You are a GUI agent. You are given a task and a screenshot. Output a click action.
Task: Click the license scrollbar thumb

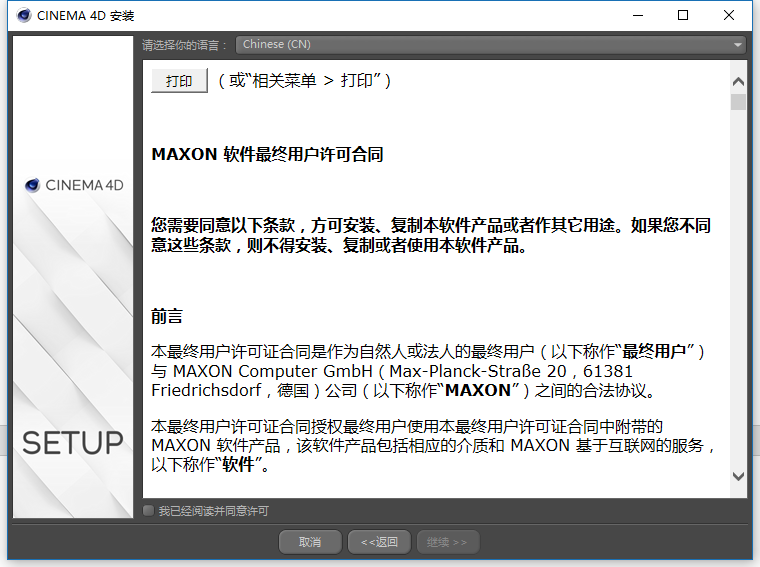(x=738, y=102)
